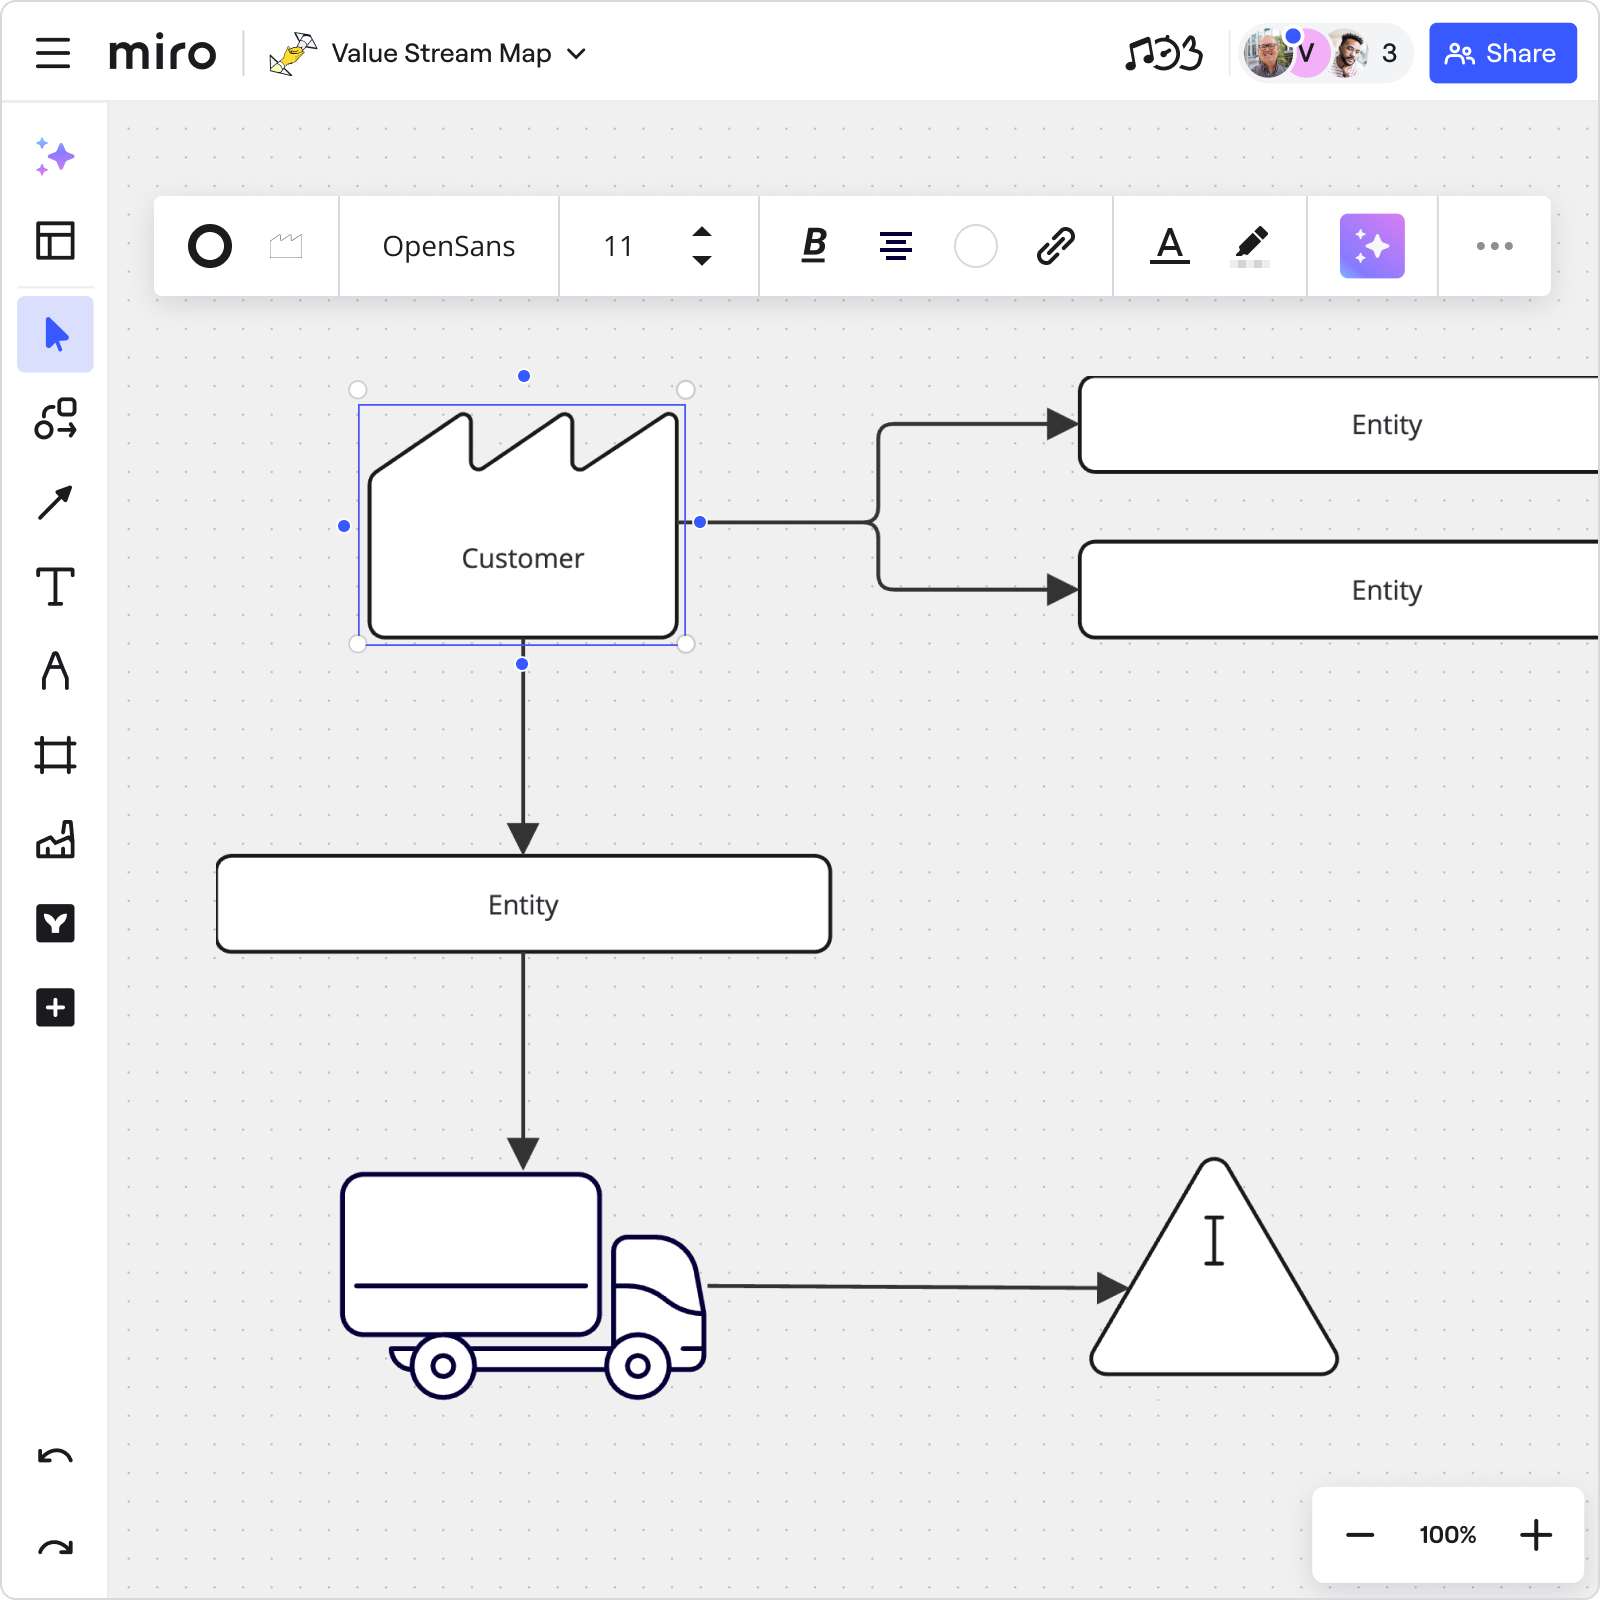1600x1600 pixels.
Task: Toggle the text highlight marker
Action: (x=1250, y=246)
